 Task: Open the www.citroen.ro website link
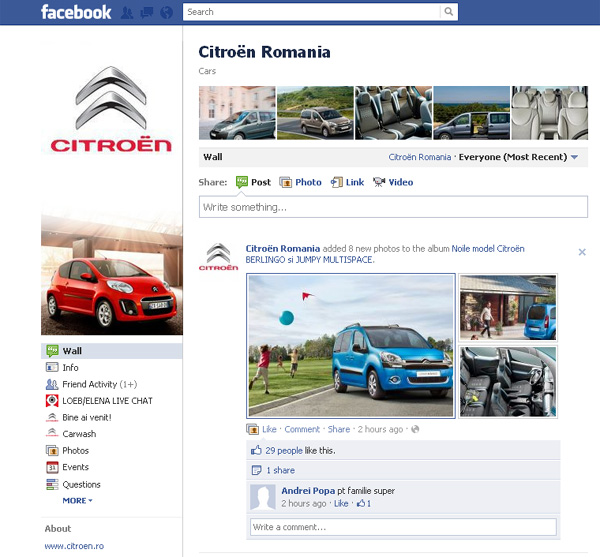tap(74, 546)
